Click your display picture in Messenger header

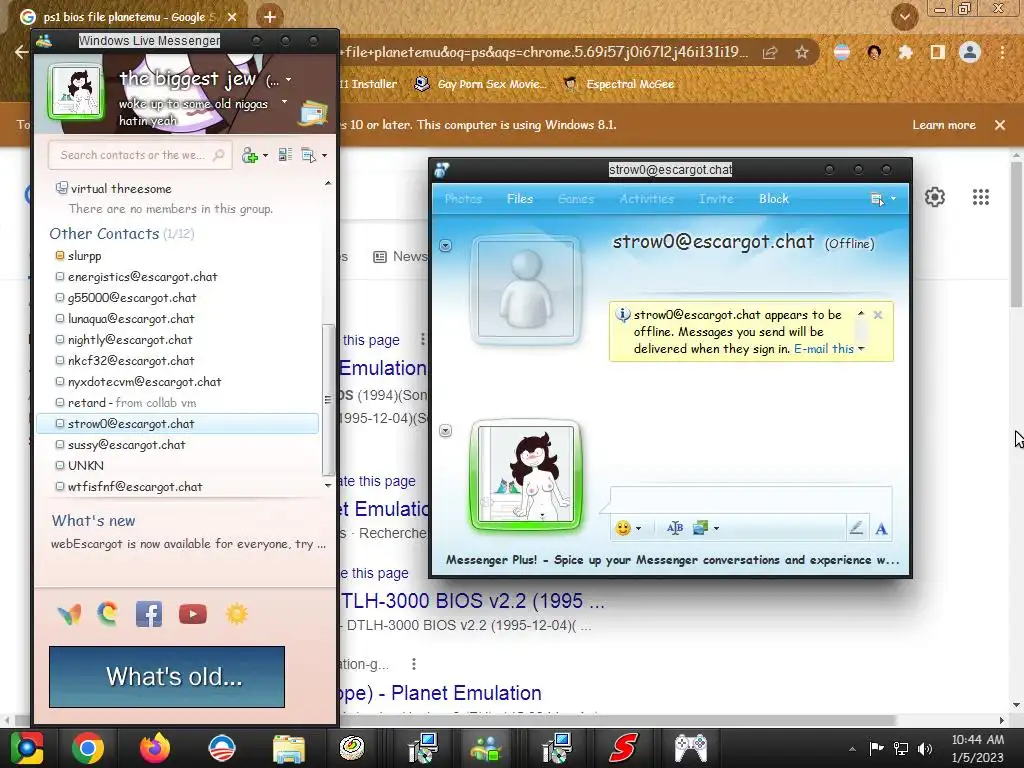76,92
